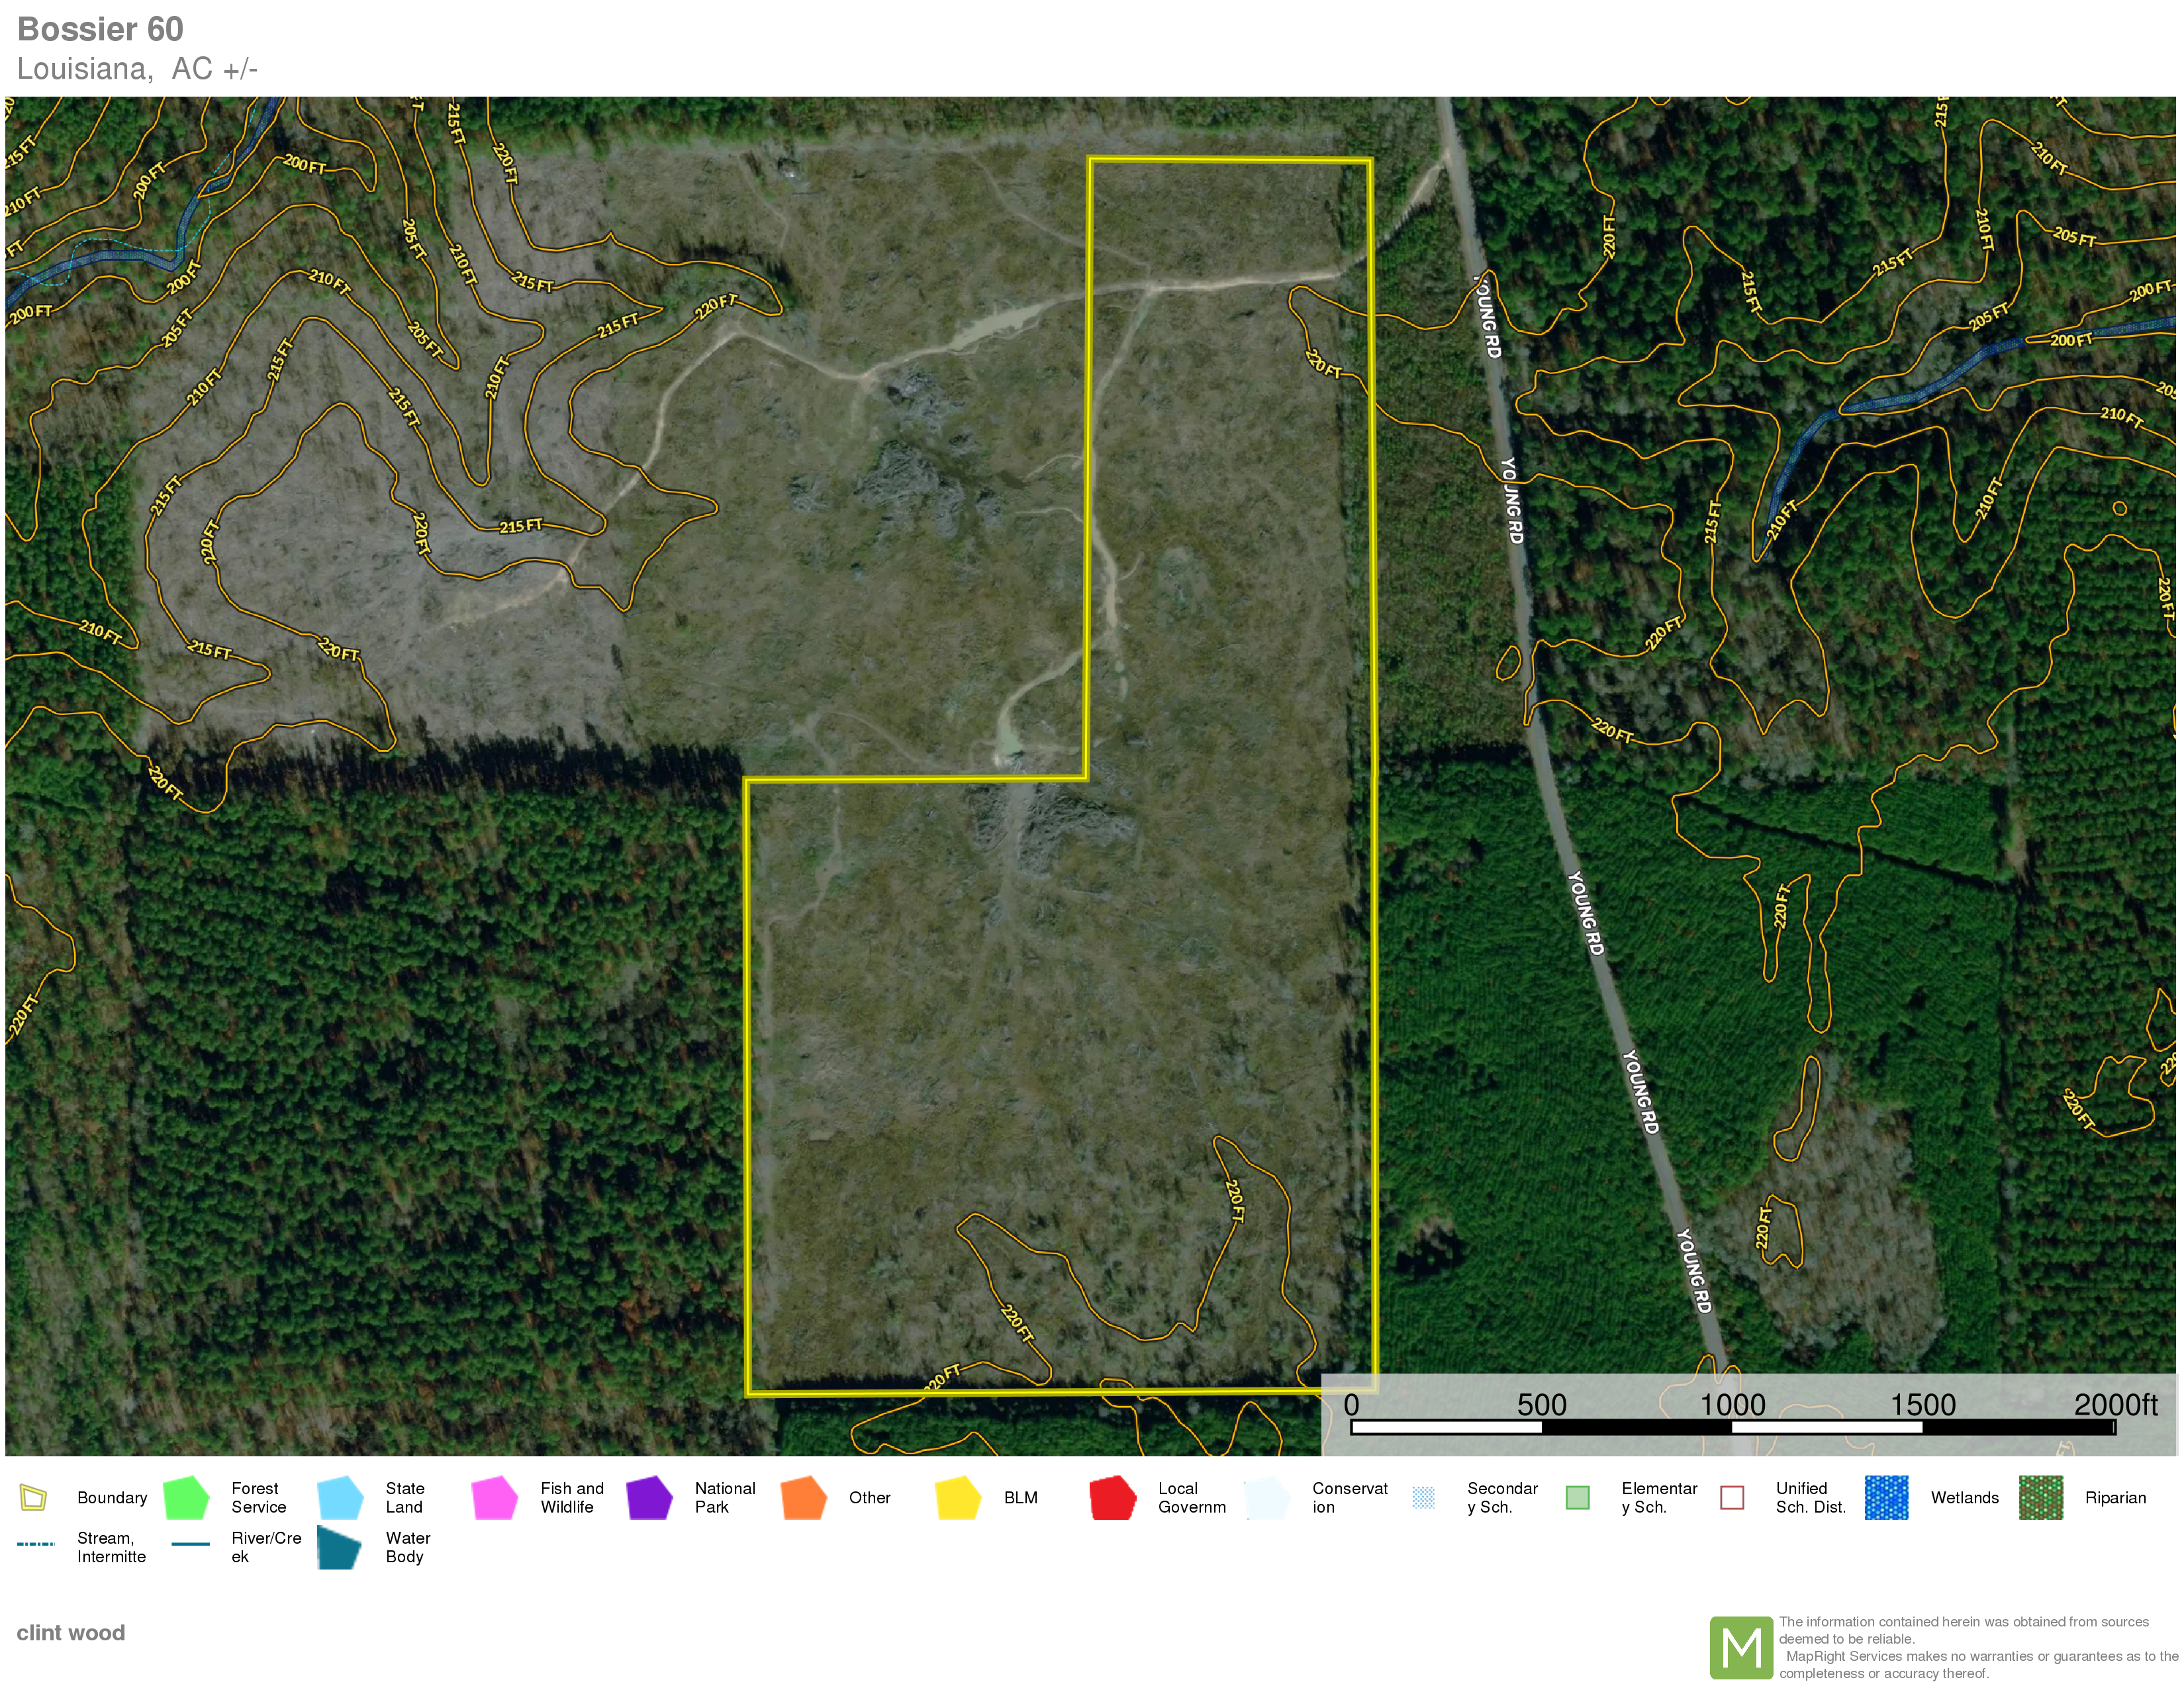Click the green Riparian legend swatch
Image resolution: width=2184 pixels, height=1688 pixels.
click(2040, 1497)
